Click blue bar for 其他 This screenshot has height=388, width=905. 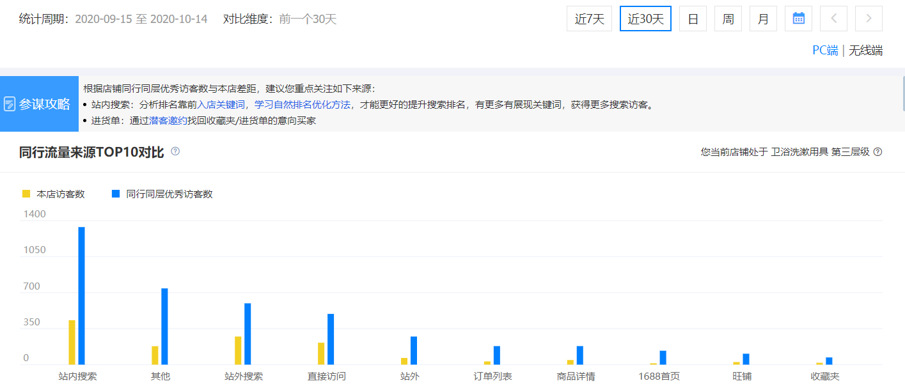point(164,326)
